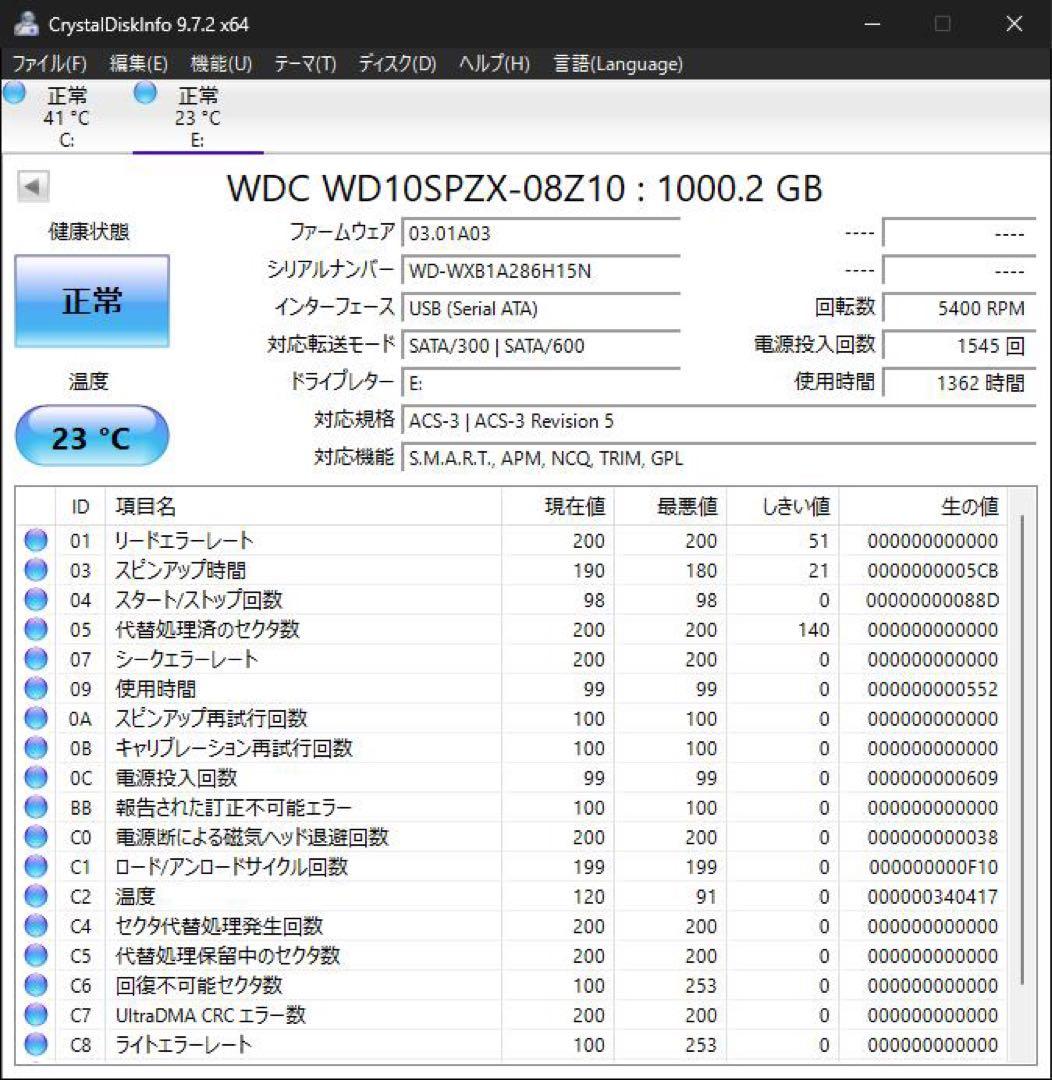Click the status circle for 回復不可能セクタ数
The height and width of the screenshot is (1080, 1052).
[35, 985]
